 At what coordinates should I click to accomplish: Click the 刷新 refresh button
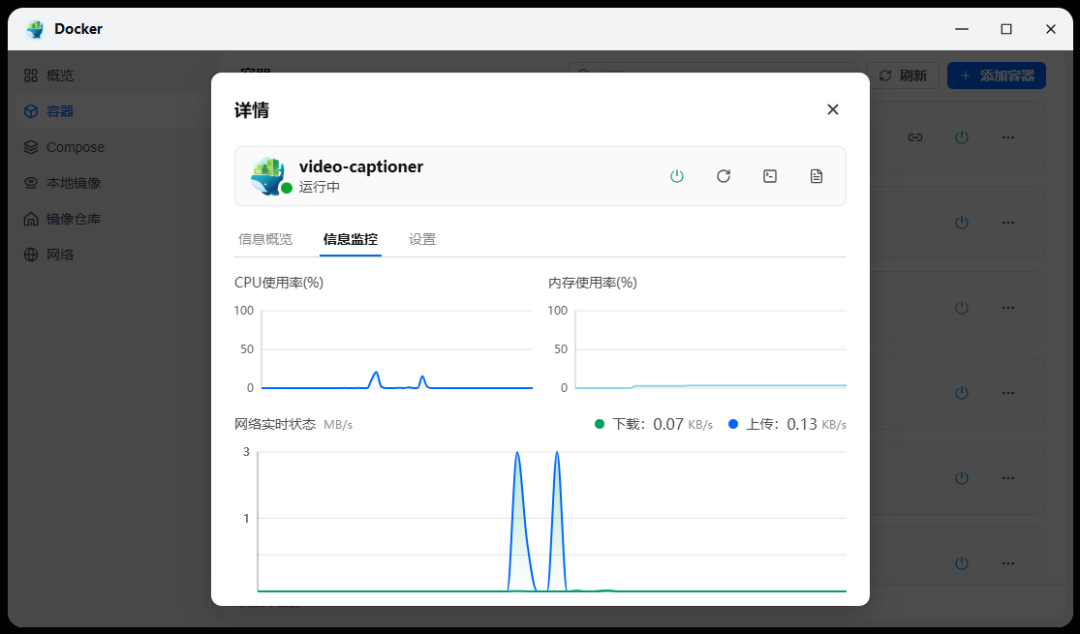click(x=902, y=75)
